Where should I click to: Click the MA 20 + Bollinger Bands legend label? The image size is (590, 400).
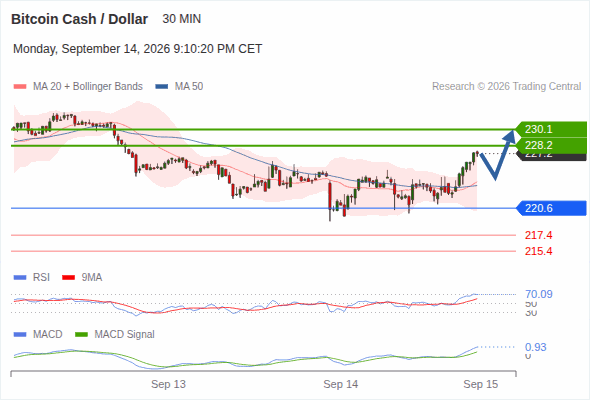coord(88,87)
